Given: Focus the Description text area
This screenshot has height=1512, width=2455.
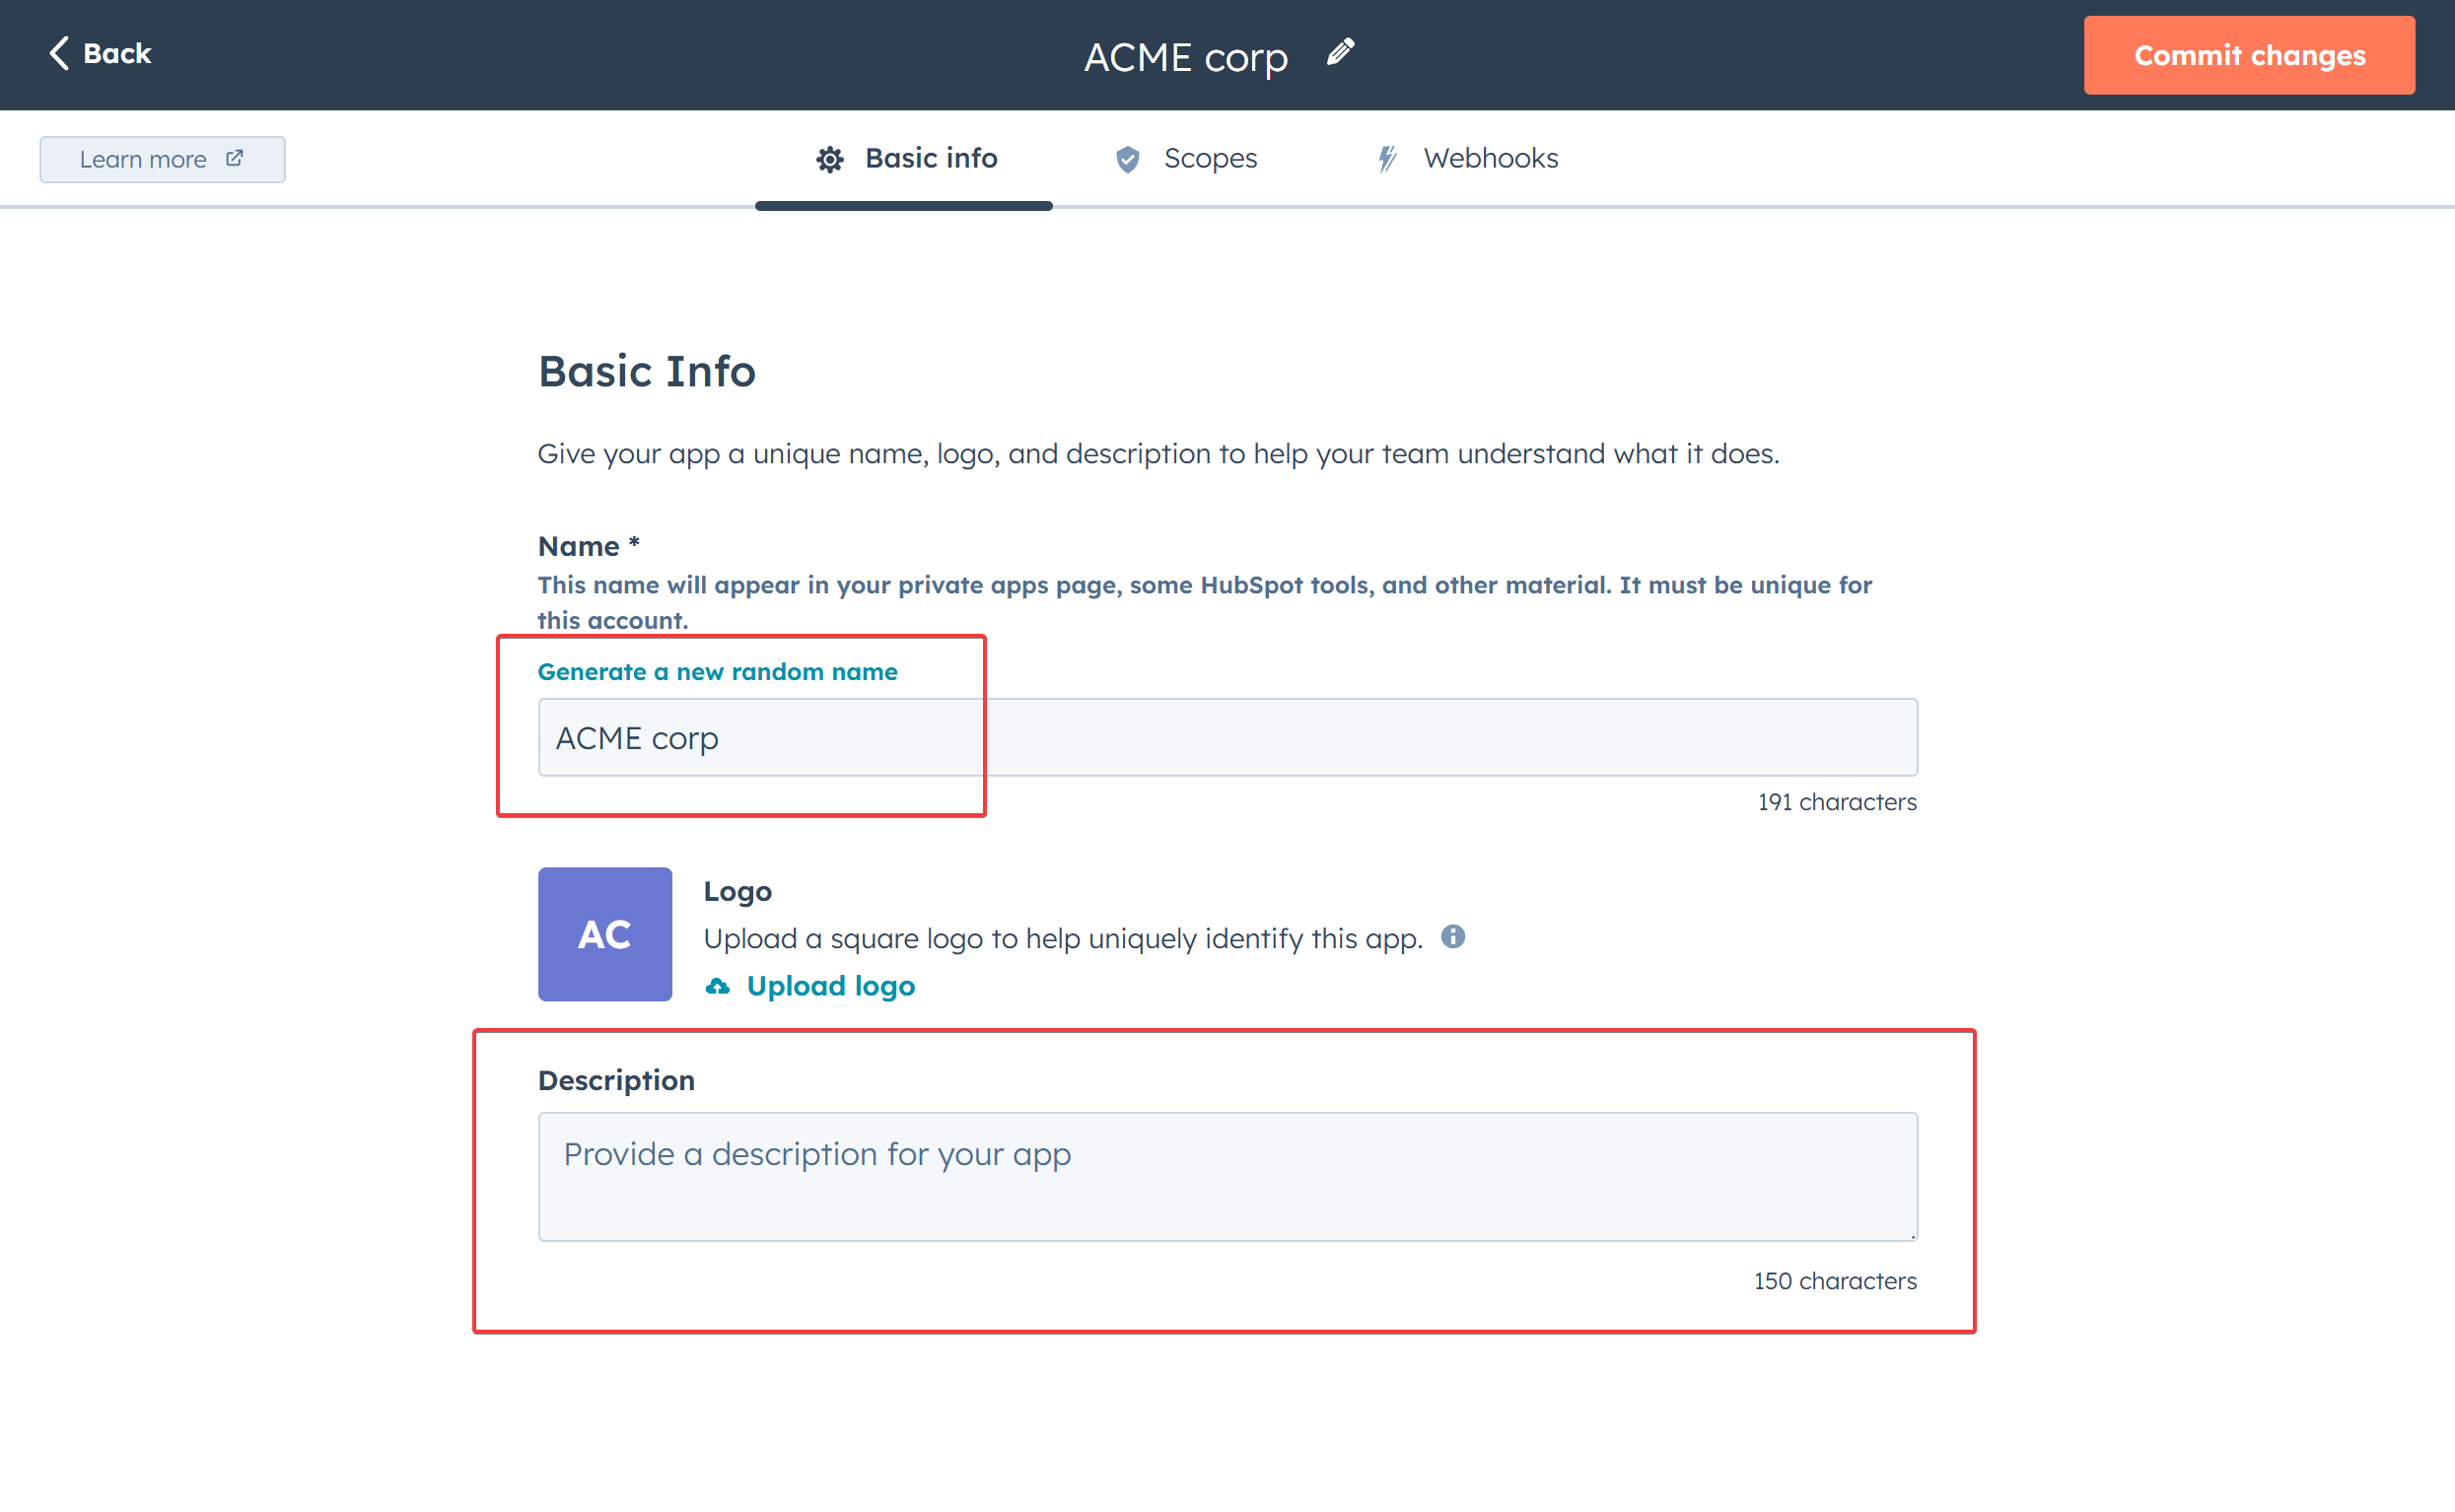Looking at the screenshot, I should click(x=1228, y=1177).
